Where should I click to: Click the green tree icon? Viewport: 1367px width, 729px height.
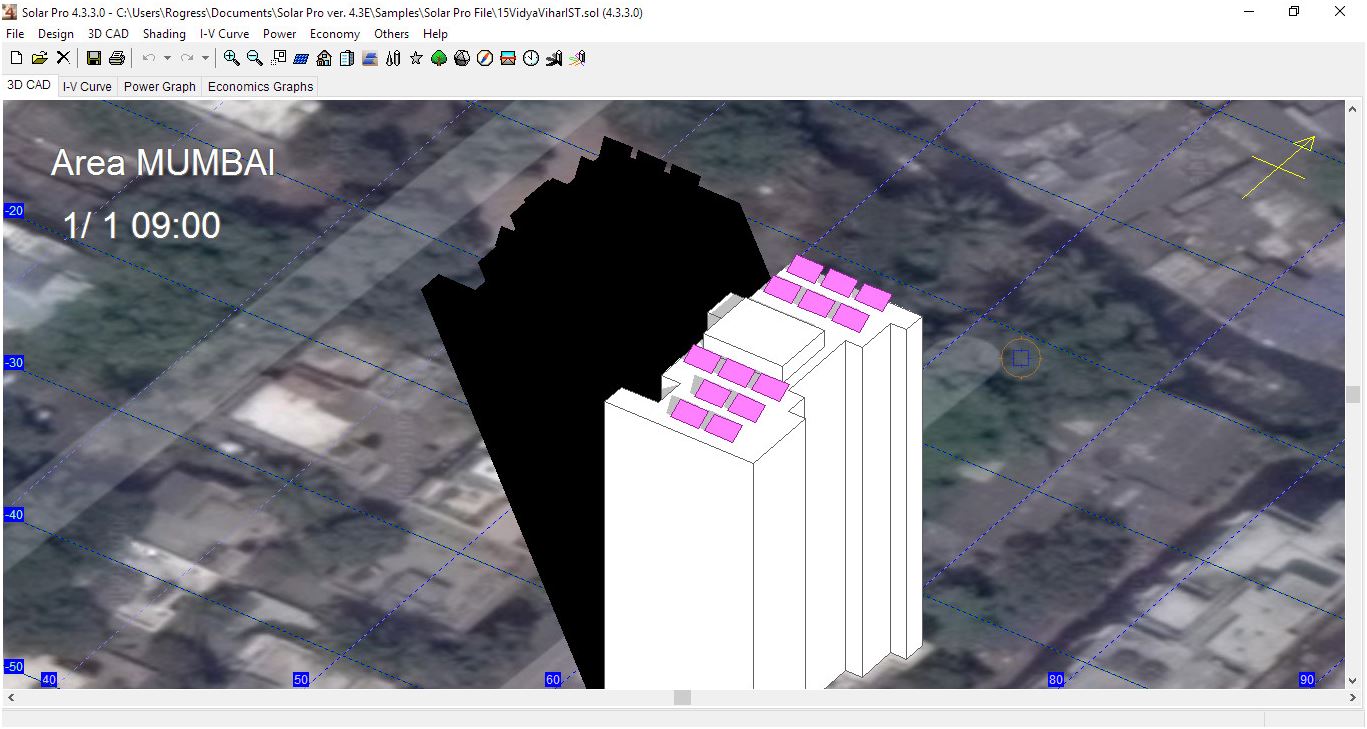439,59
